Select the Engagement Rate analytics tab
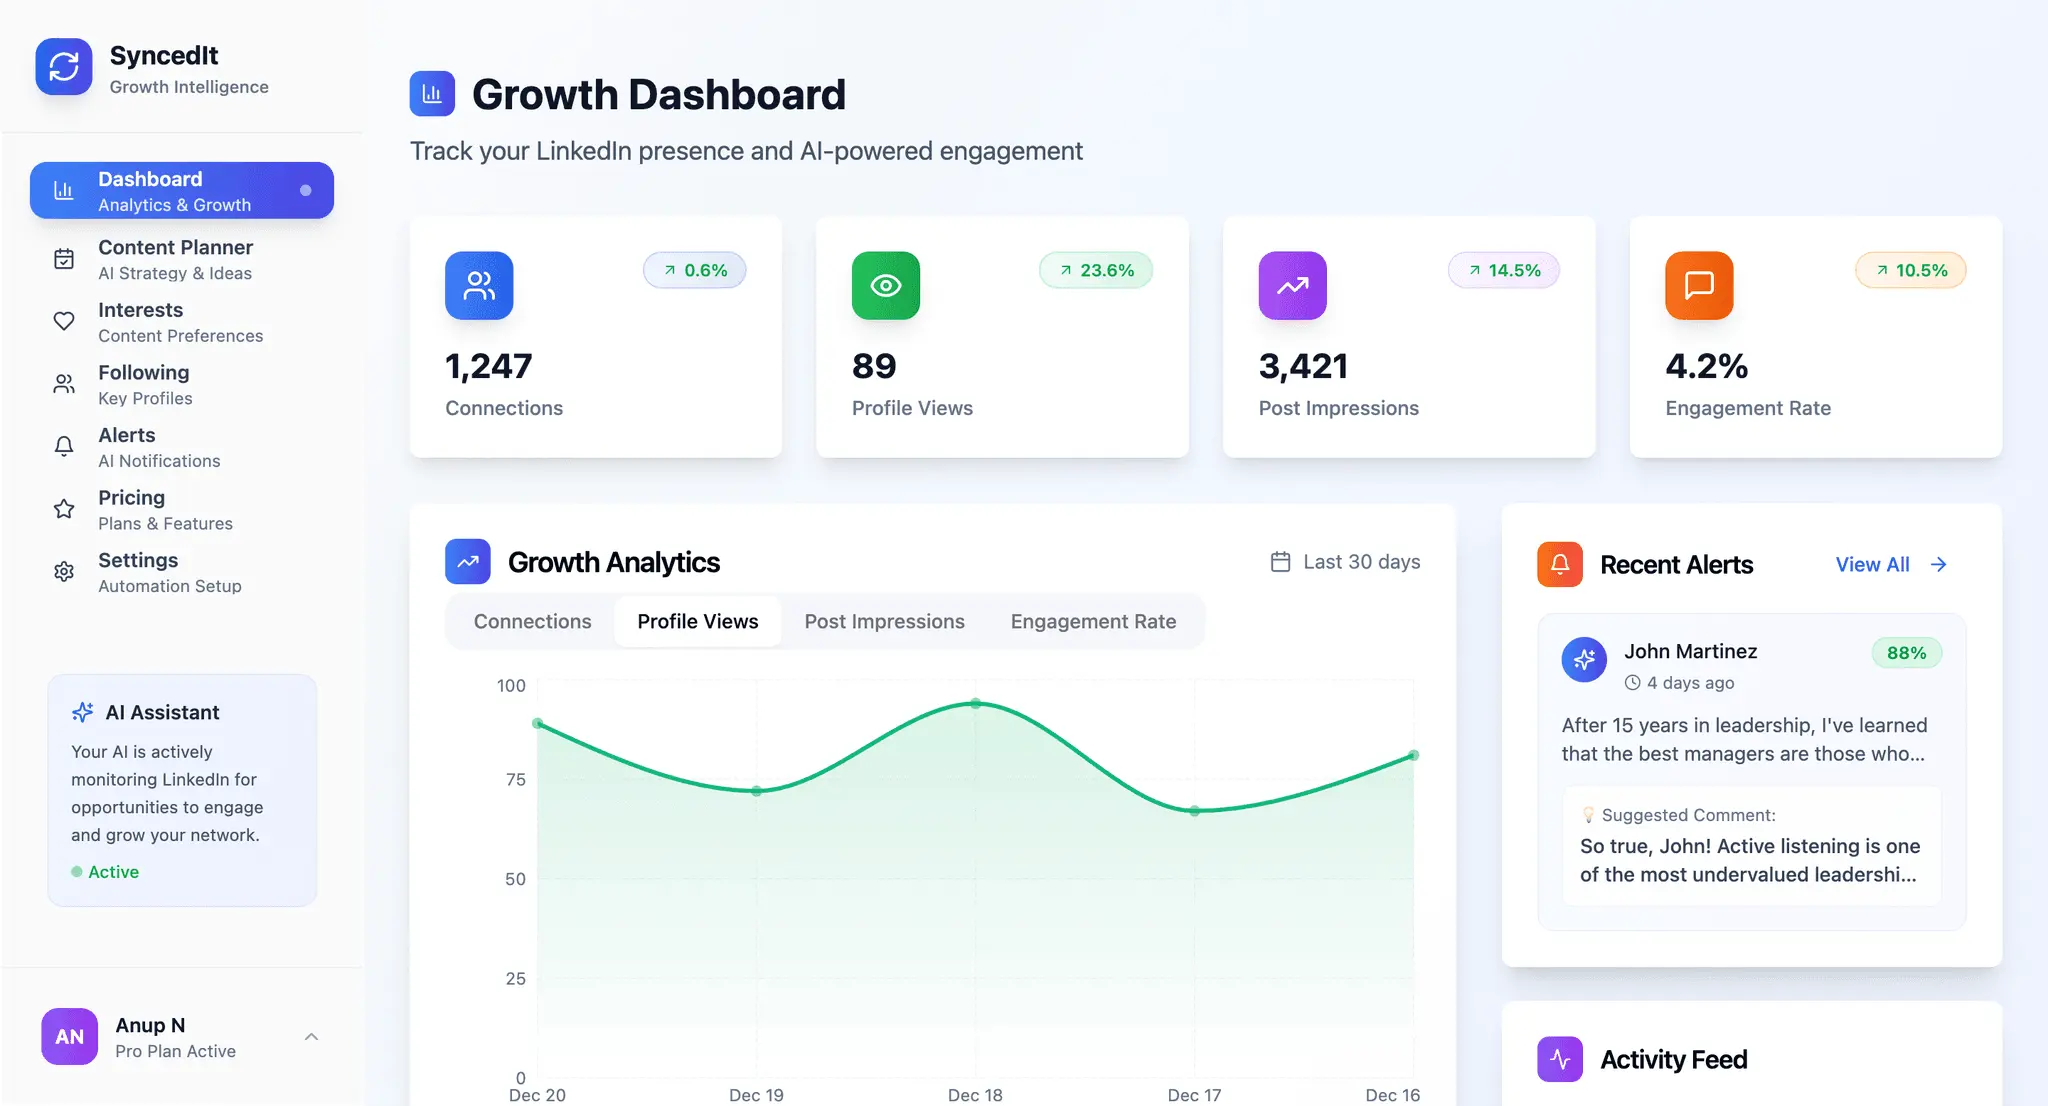 [x=1093, y=622]
